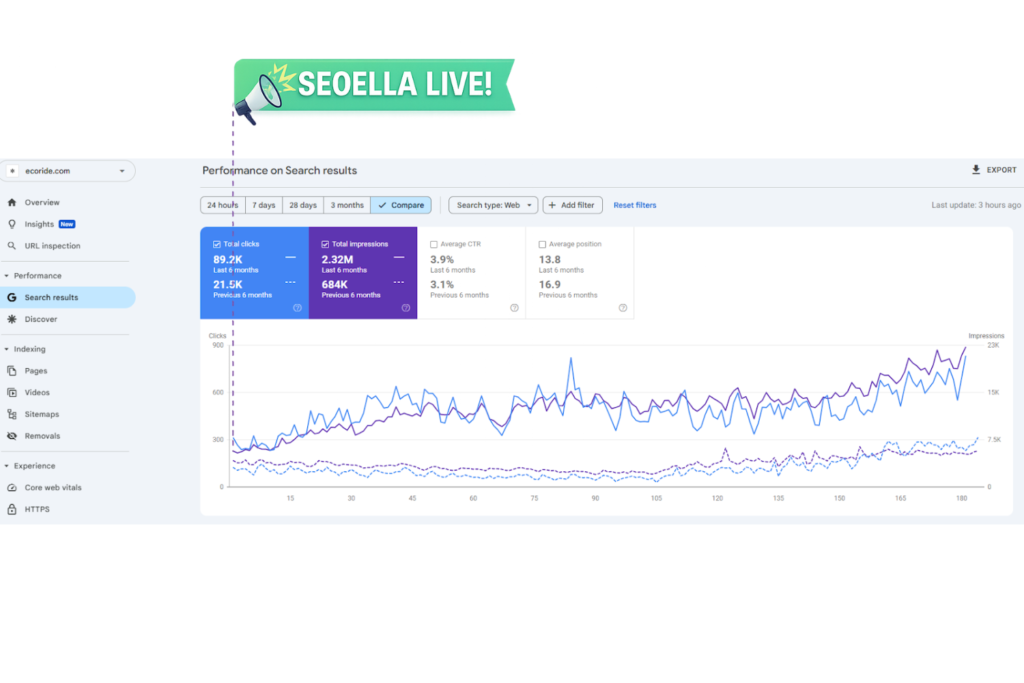Screen dimensions: 1024x683
Task: Click the Add filter button
Action: pyautogui.click(x=572, y=205)
